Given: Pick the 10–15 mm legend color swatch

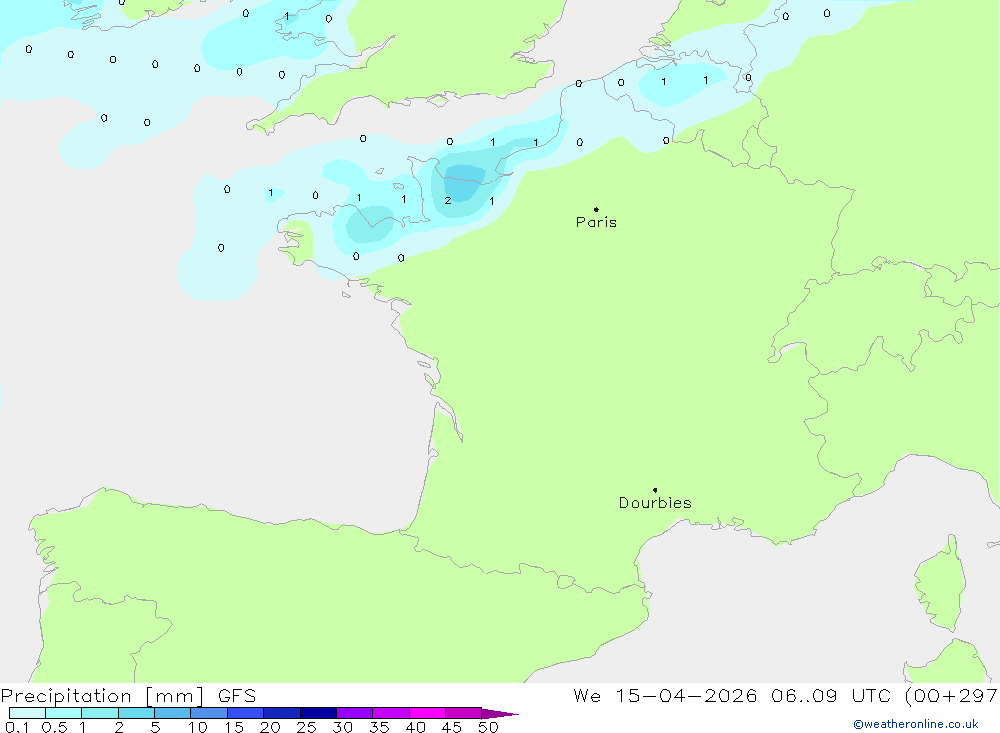Looking at the screenshot, I should click(x=209, y=713).
